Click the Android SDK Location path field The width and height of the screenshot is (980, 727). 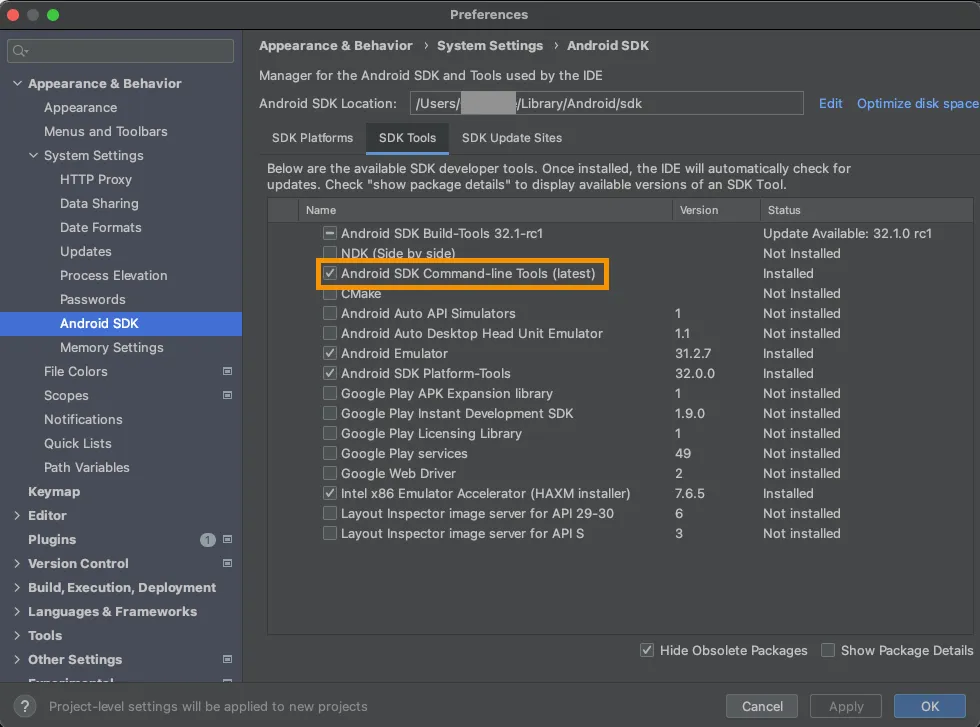pyautogui.click(x=606, y=103)
